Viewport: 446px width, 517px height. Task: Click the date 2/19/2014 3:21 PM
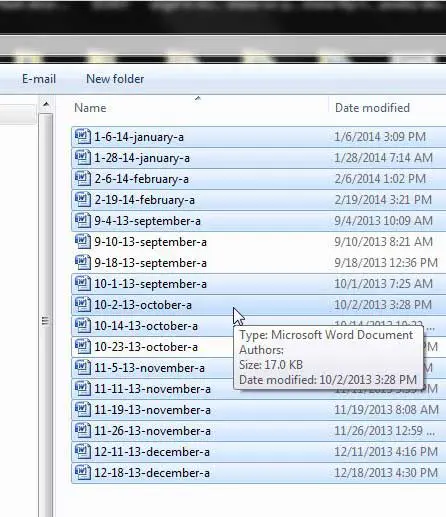click(x=383, y=200)
